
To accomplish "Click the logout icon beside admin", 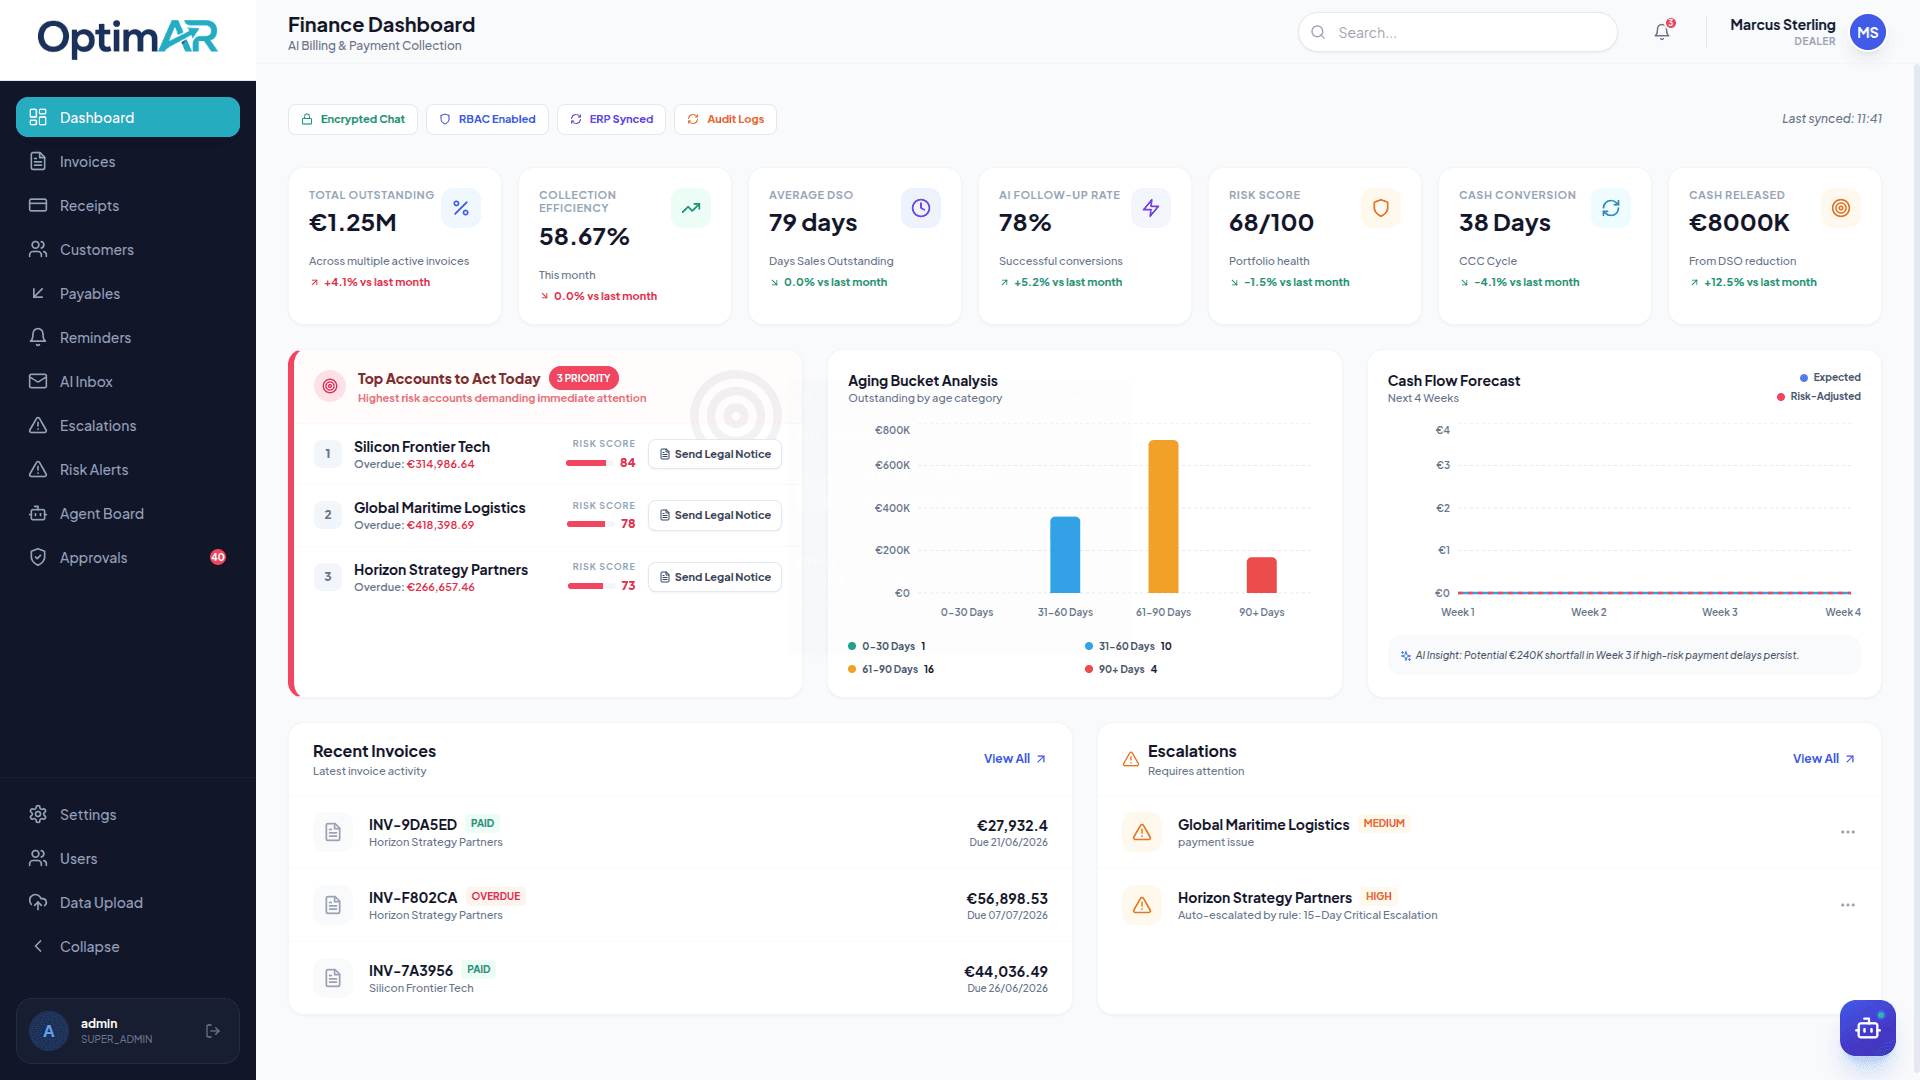I will [213, 1031].
